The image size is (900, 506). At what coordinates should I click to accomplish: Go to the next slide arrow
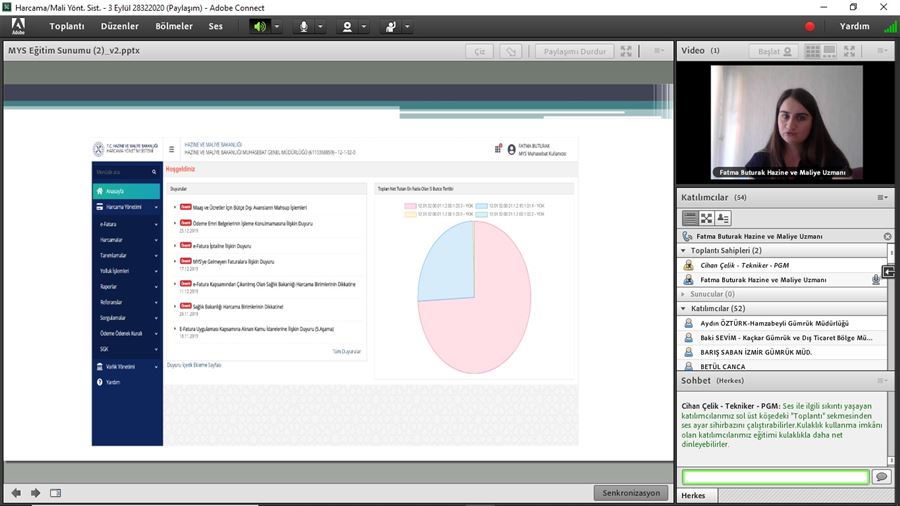35,492
